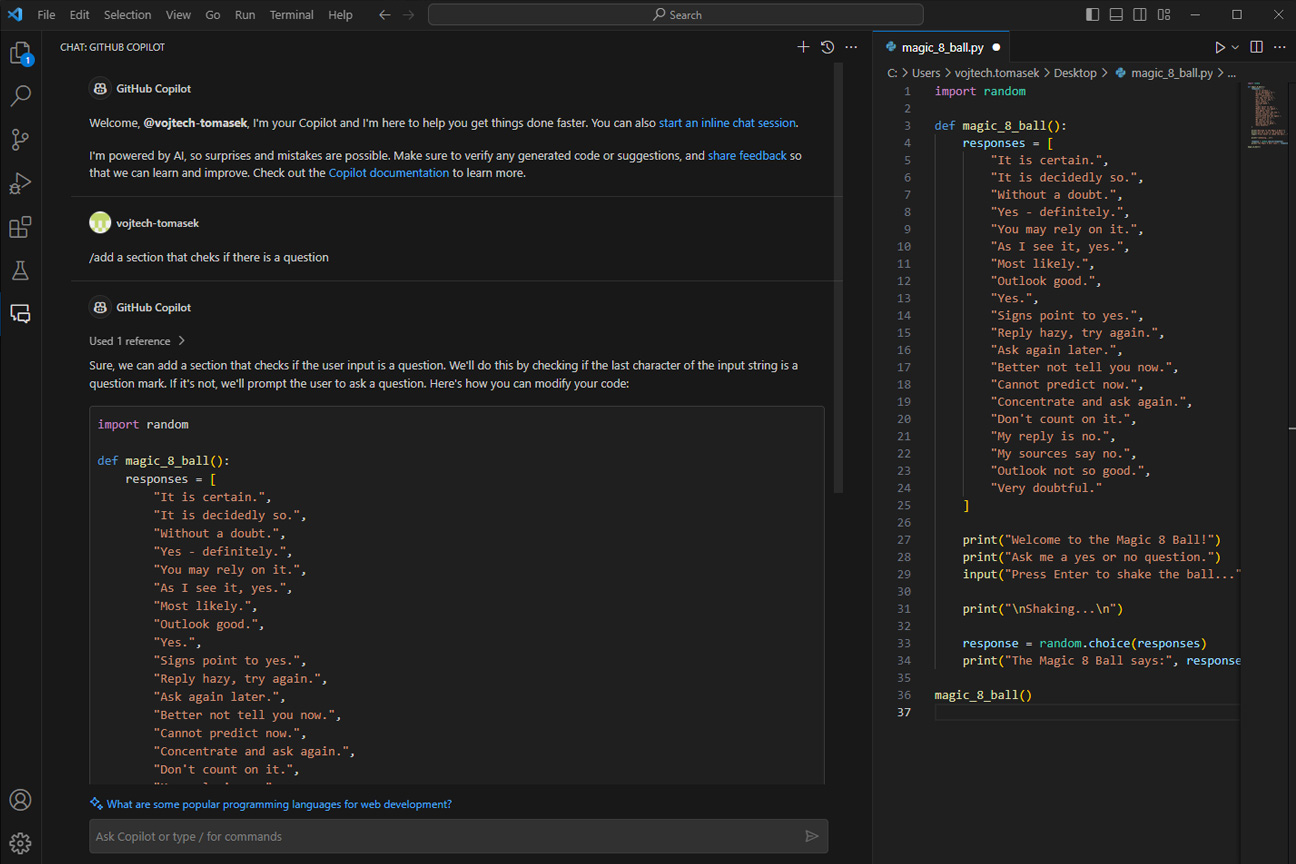Open the Manage gear settings icon
1296x864 pixels.
[x=20, y=843]
